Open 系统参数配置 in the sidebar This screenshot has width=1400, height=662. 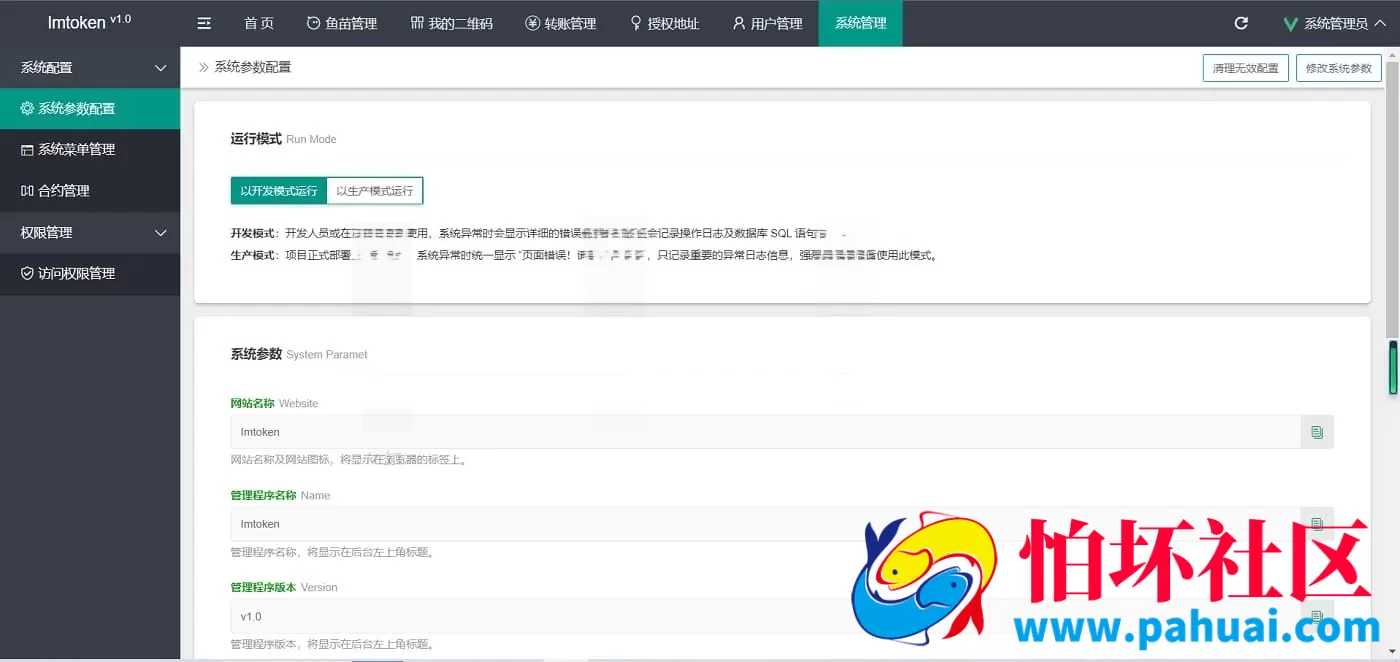[90, 108]
